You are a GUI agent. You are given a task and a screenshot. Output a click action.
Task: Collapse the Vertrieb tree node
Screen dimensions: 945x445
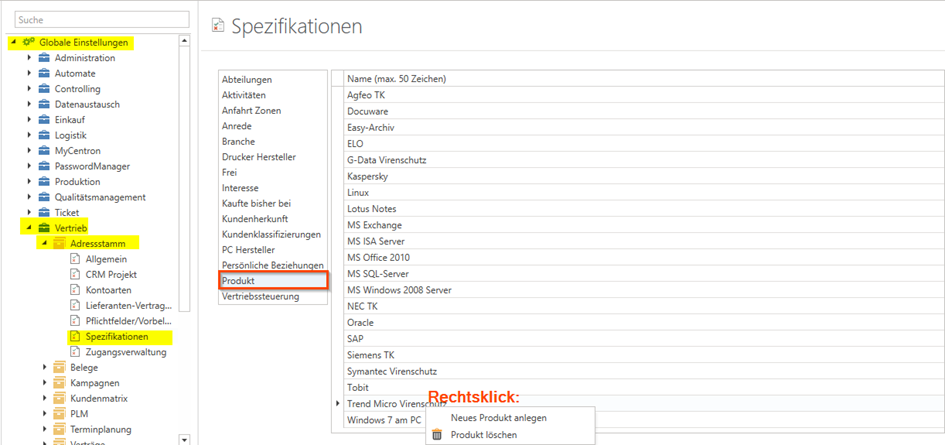29,228
